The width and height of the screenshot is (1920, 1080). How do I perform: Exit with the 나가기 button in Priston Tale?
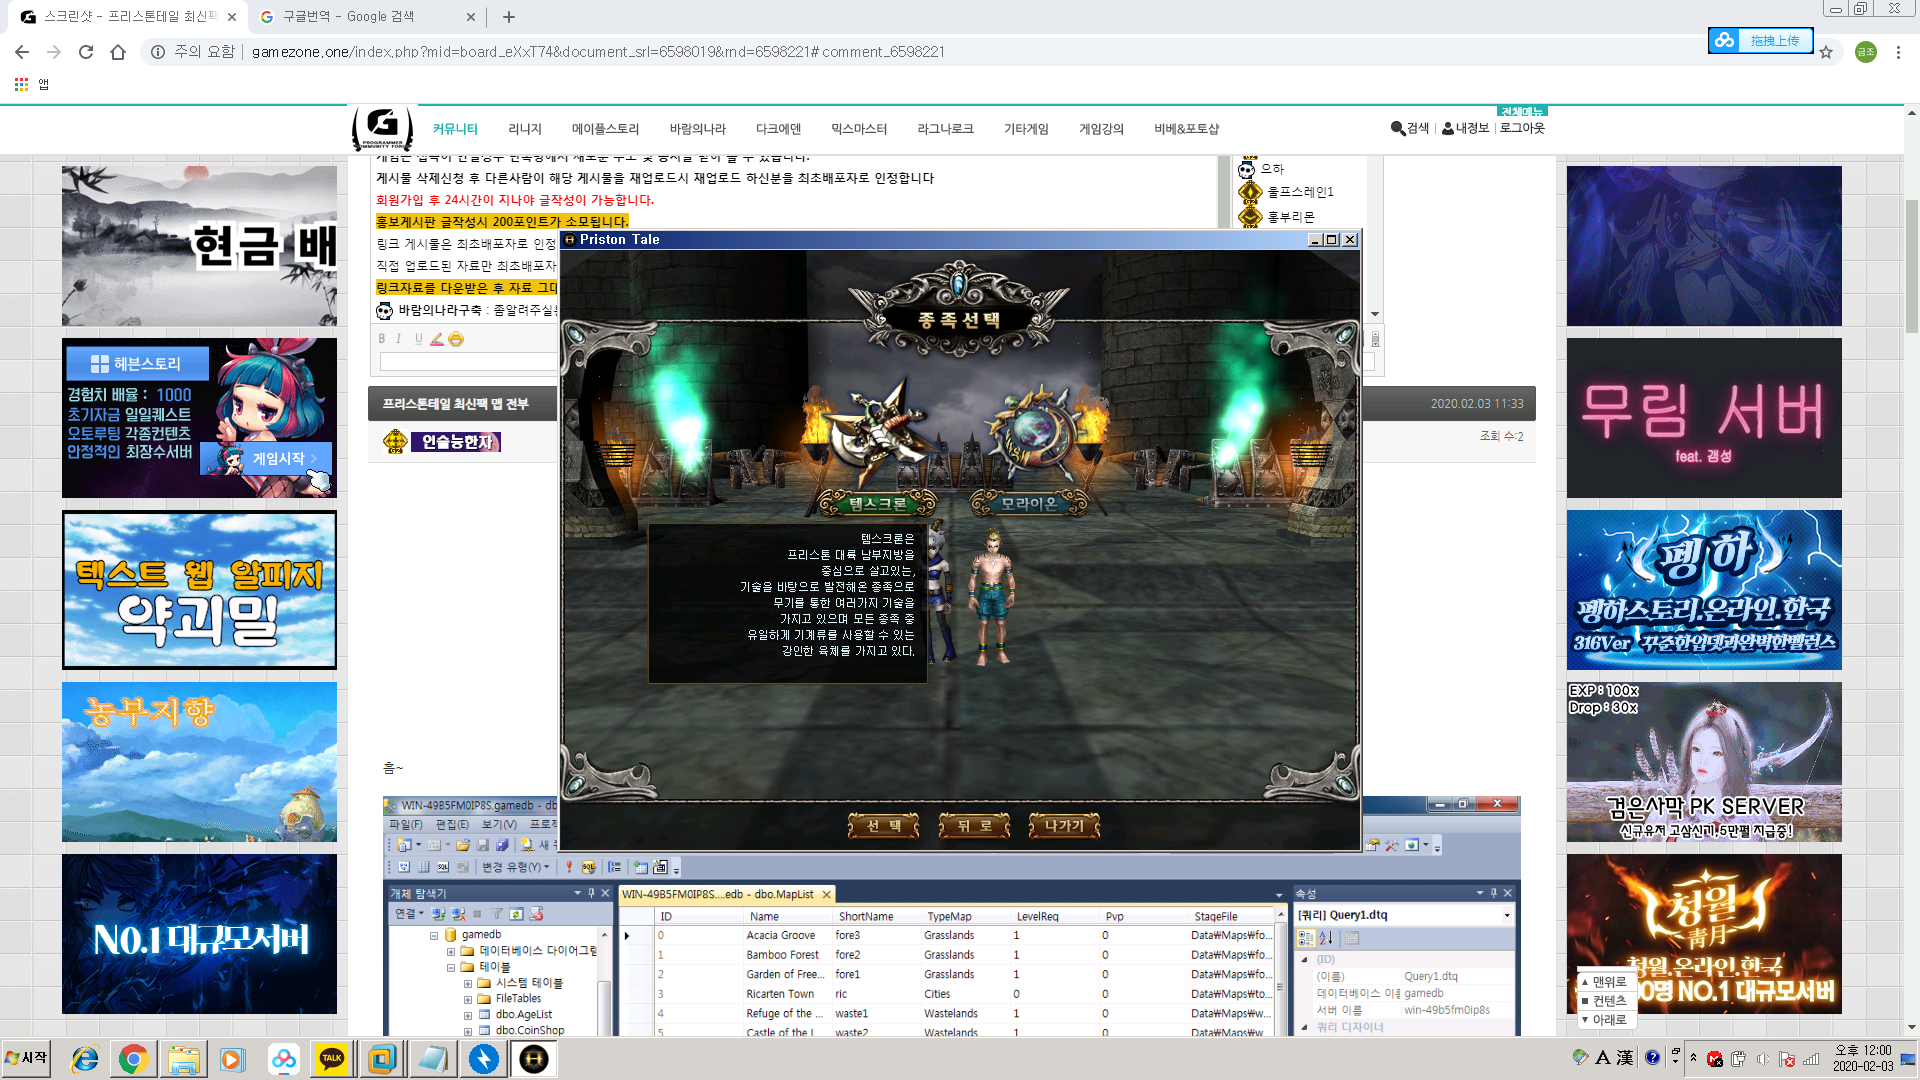(1064, 826)
